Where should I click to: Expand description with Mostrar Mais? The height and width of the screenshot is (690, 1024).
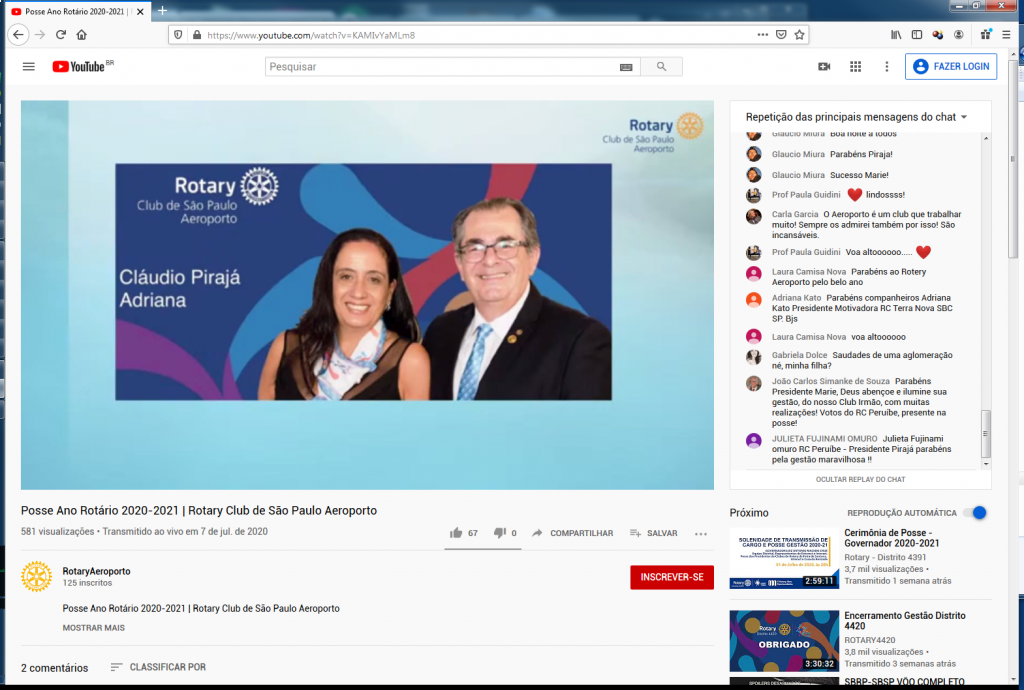coord(94,628)
